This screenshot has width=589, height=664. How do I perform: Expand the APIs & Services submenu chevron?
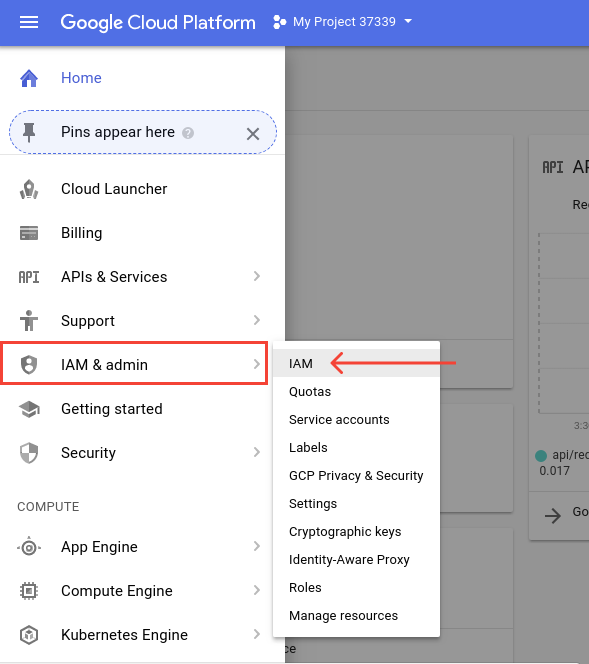click(257, 276)
